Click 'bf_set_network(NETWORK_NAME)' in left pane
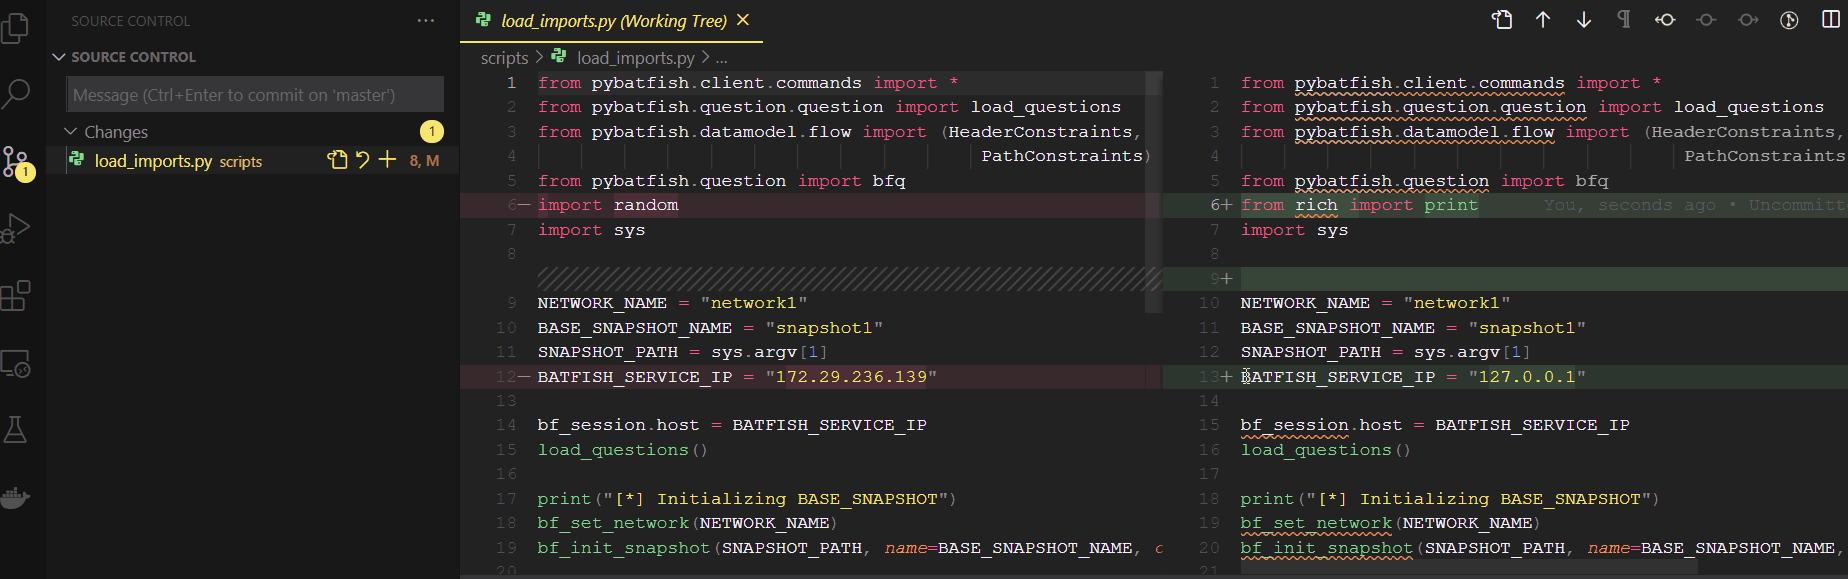Image resolution: width=1848 pixels, height=579 pixels. pyautogui.click(x=687, y=523)
